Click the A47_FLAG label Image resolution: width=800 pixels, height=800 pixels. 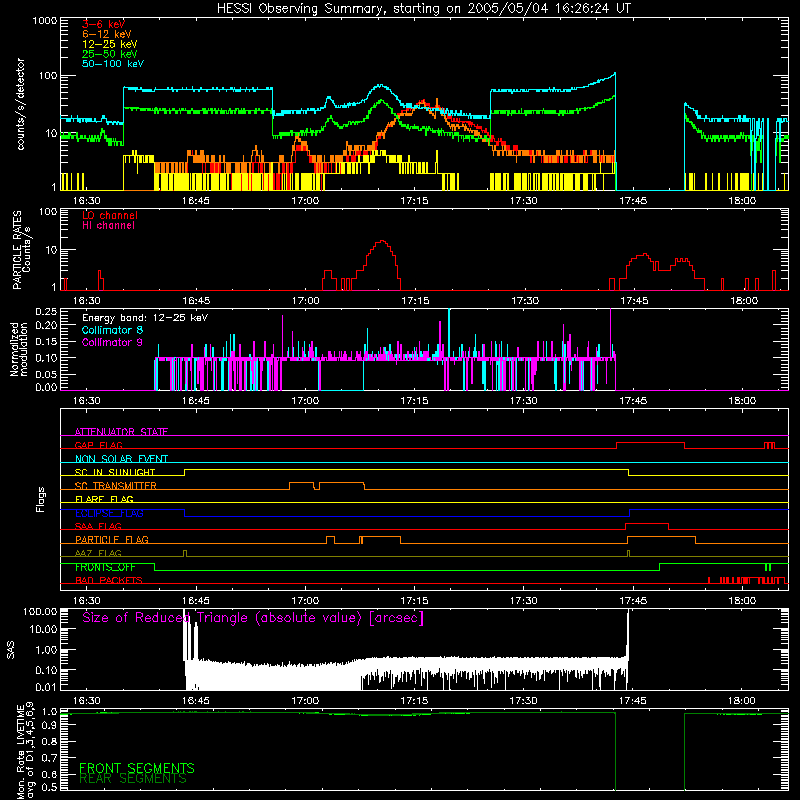(x=98, y=553)
